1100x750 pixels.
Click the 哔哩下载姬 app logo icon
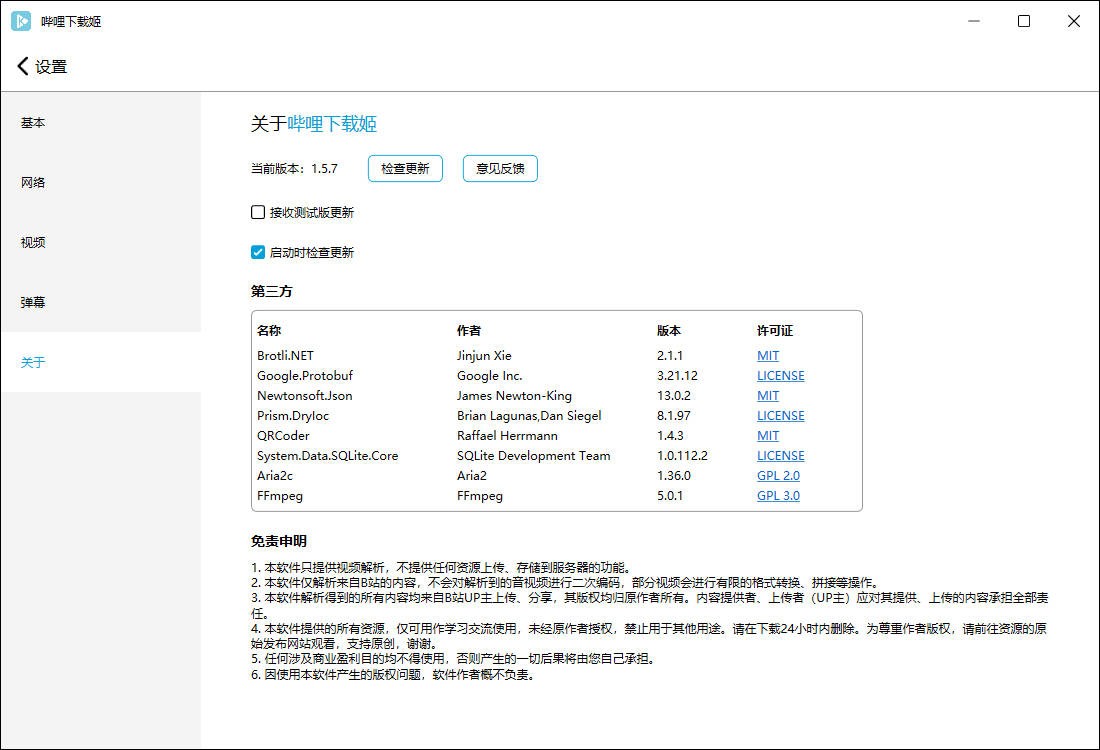(21, 21)
